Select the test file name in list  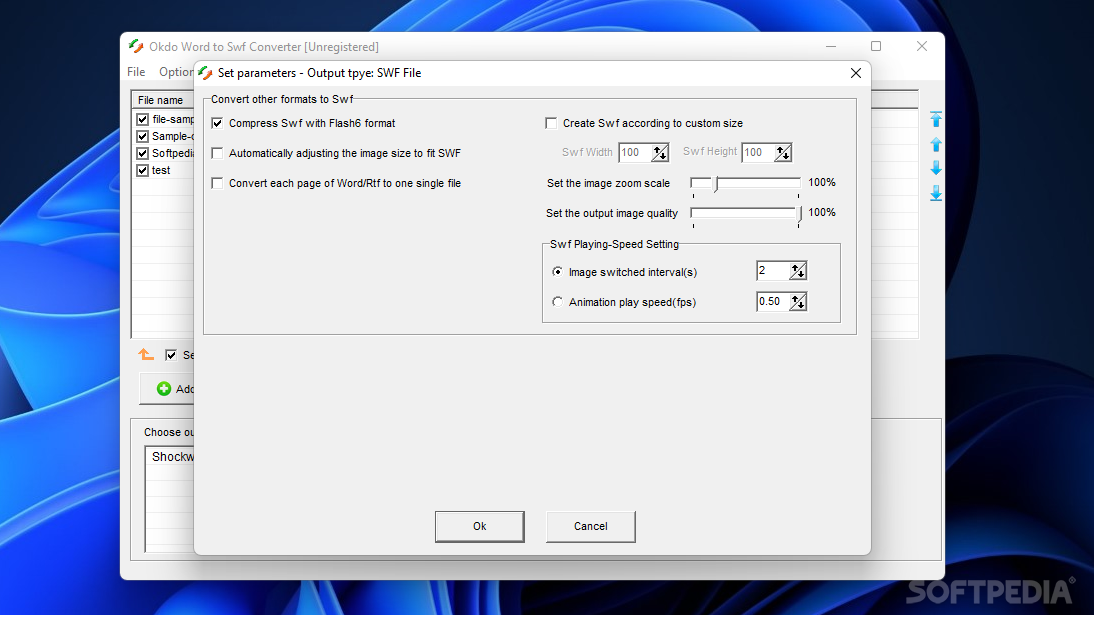161,170
